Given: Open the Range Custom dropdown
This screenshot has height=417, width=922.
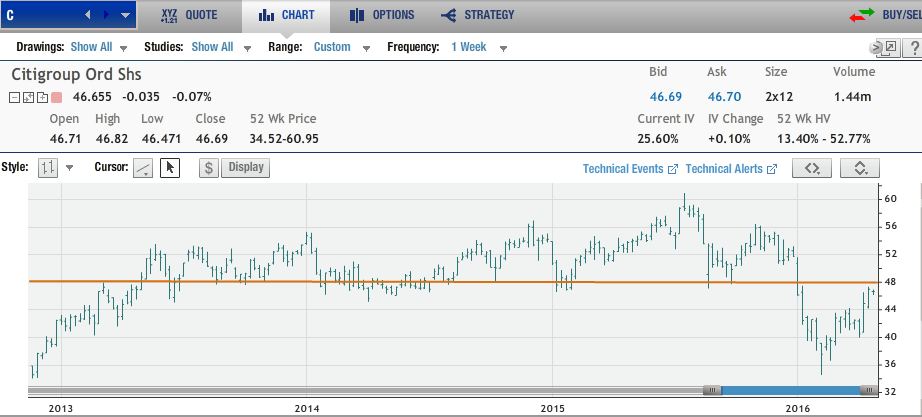Looking at the screenshot, I should 342,47.
